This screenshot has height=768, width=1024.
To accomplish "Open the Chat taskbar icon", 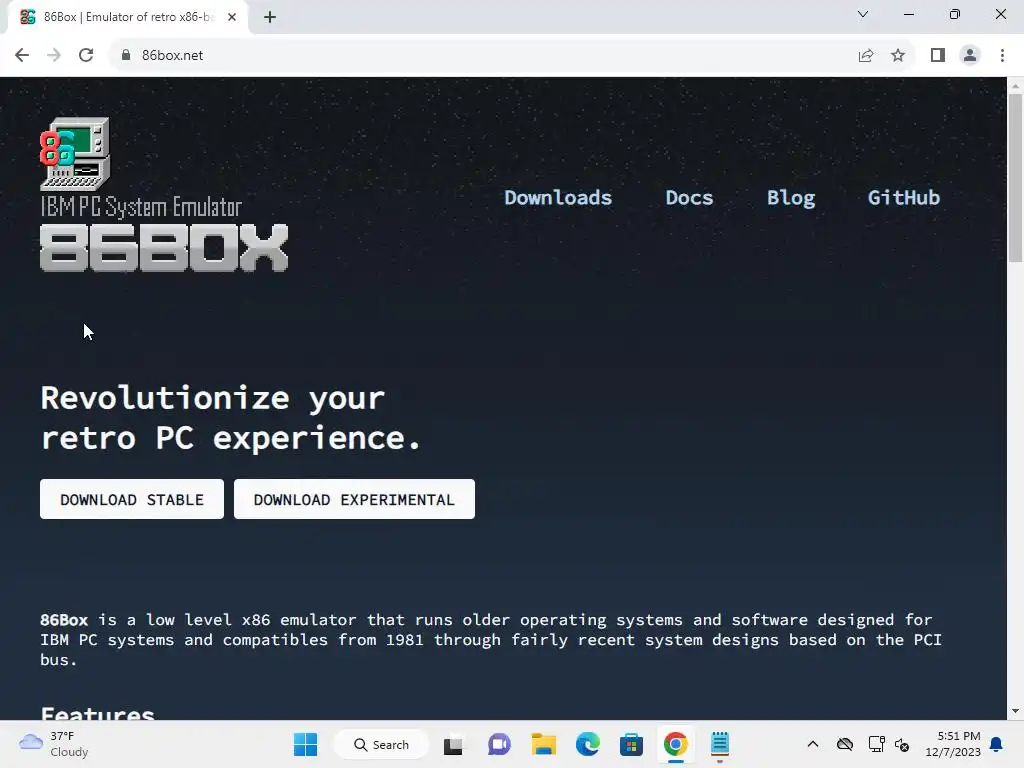I will (499, 744).
